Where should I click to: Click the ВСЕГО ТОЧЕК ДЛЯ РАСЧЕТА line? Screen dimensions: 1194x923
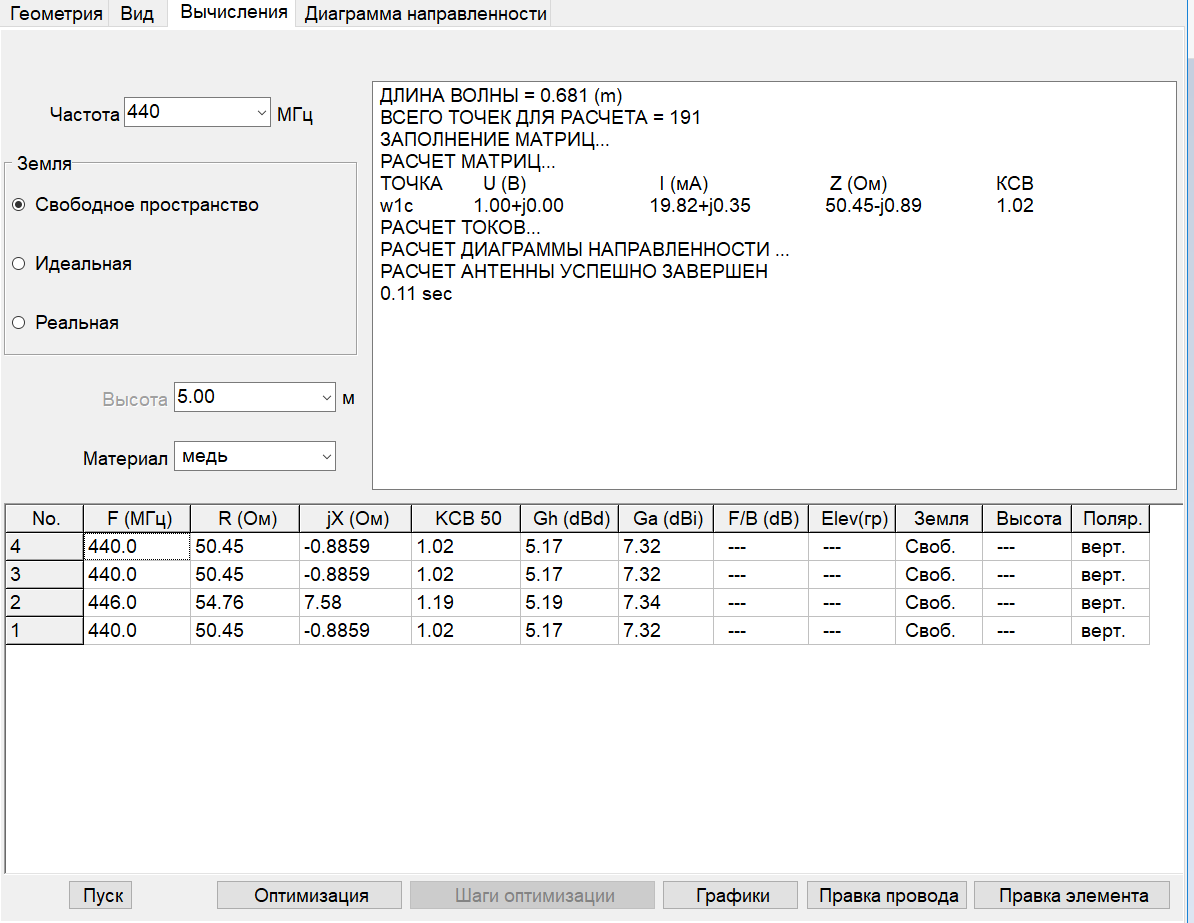click(540, 118)
